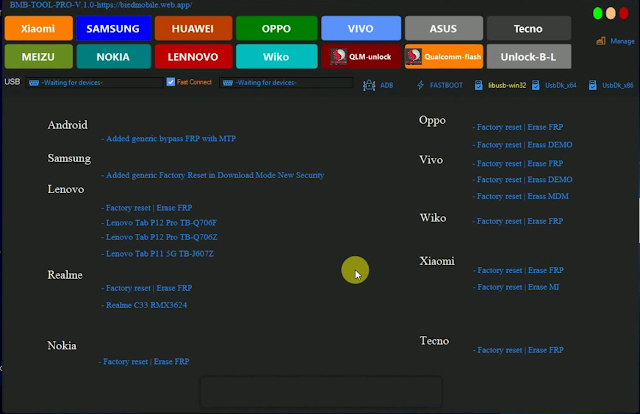The image size is (640, 414).
Task: Click 'Factory reset | Erass MDM' entry
Action: (520, 196)
